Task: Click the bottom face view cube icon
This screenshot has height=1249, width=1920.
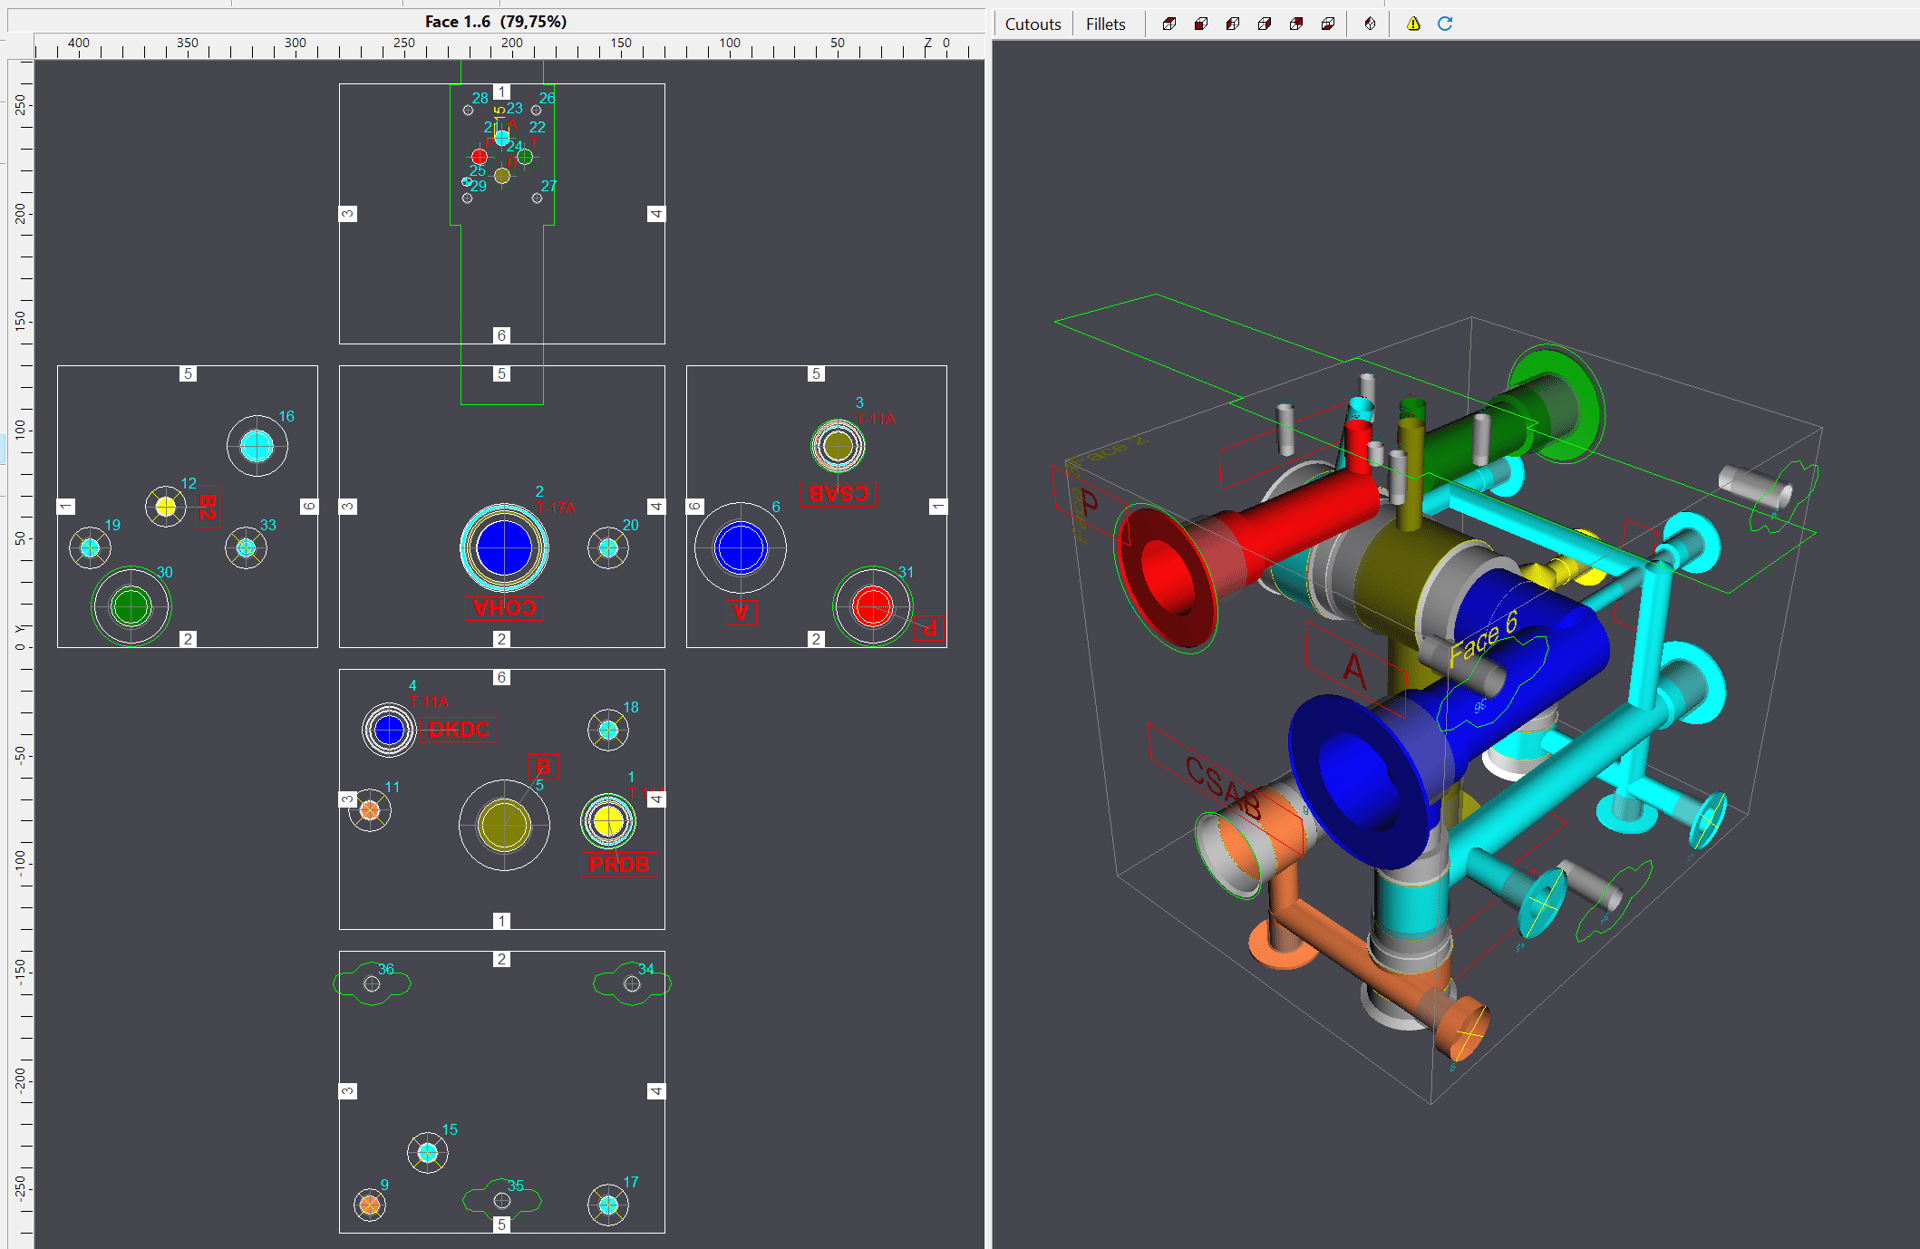Action: 1328,24
